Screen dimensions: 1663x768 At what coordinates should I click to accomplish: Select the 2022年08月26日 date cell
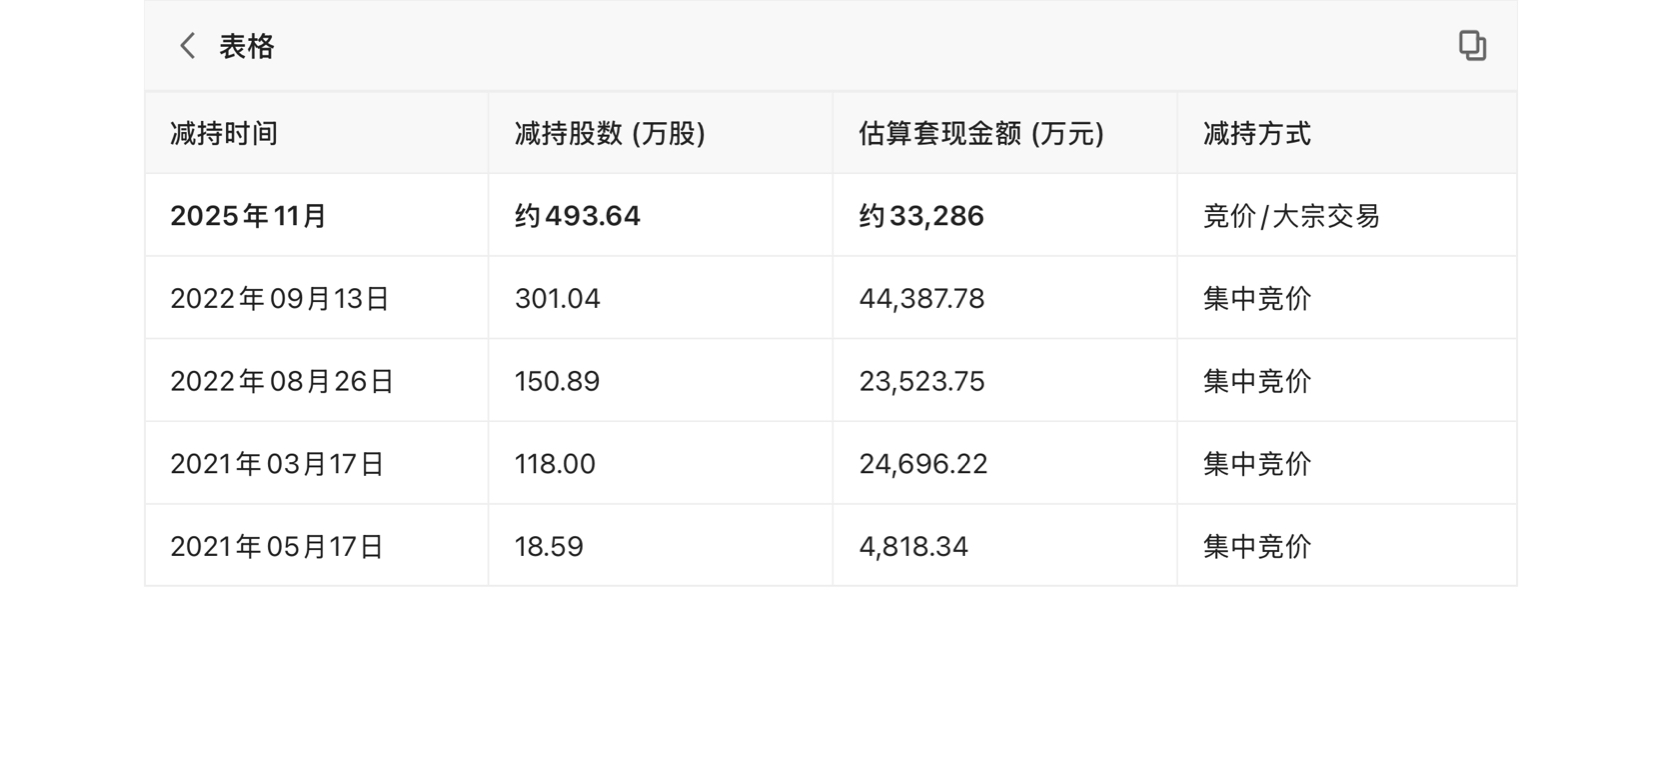[282, 382]
